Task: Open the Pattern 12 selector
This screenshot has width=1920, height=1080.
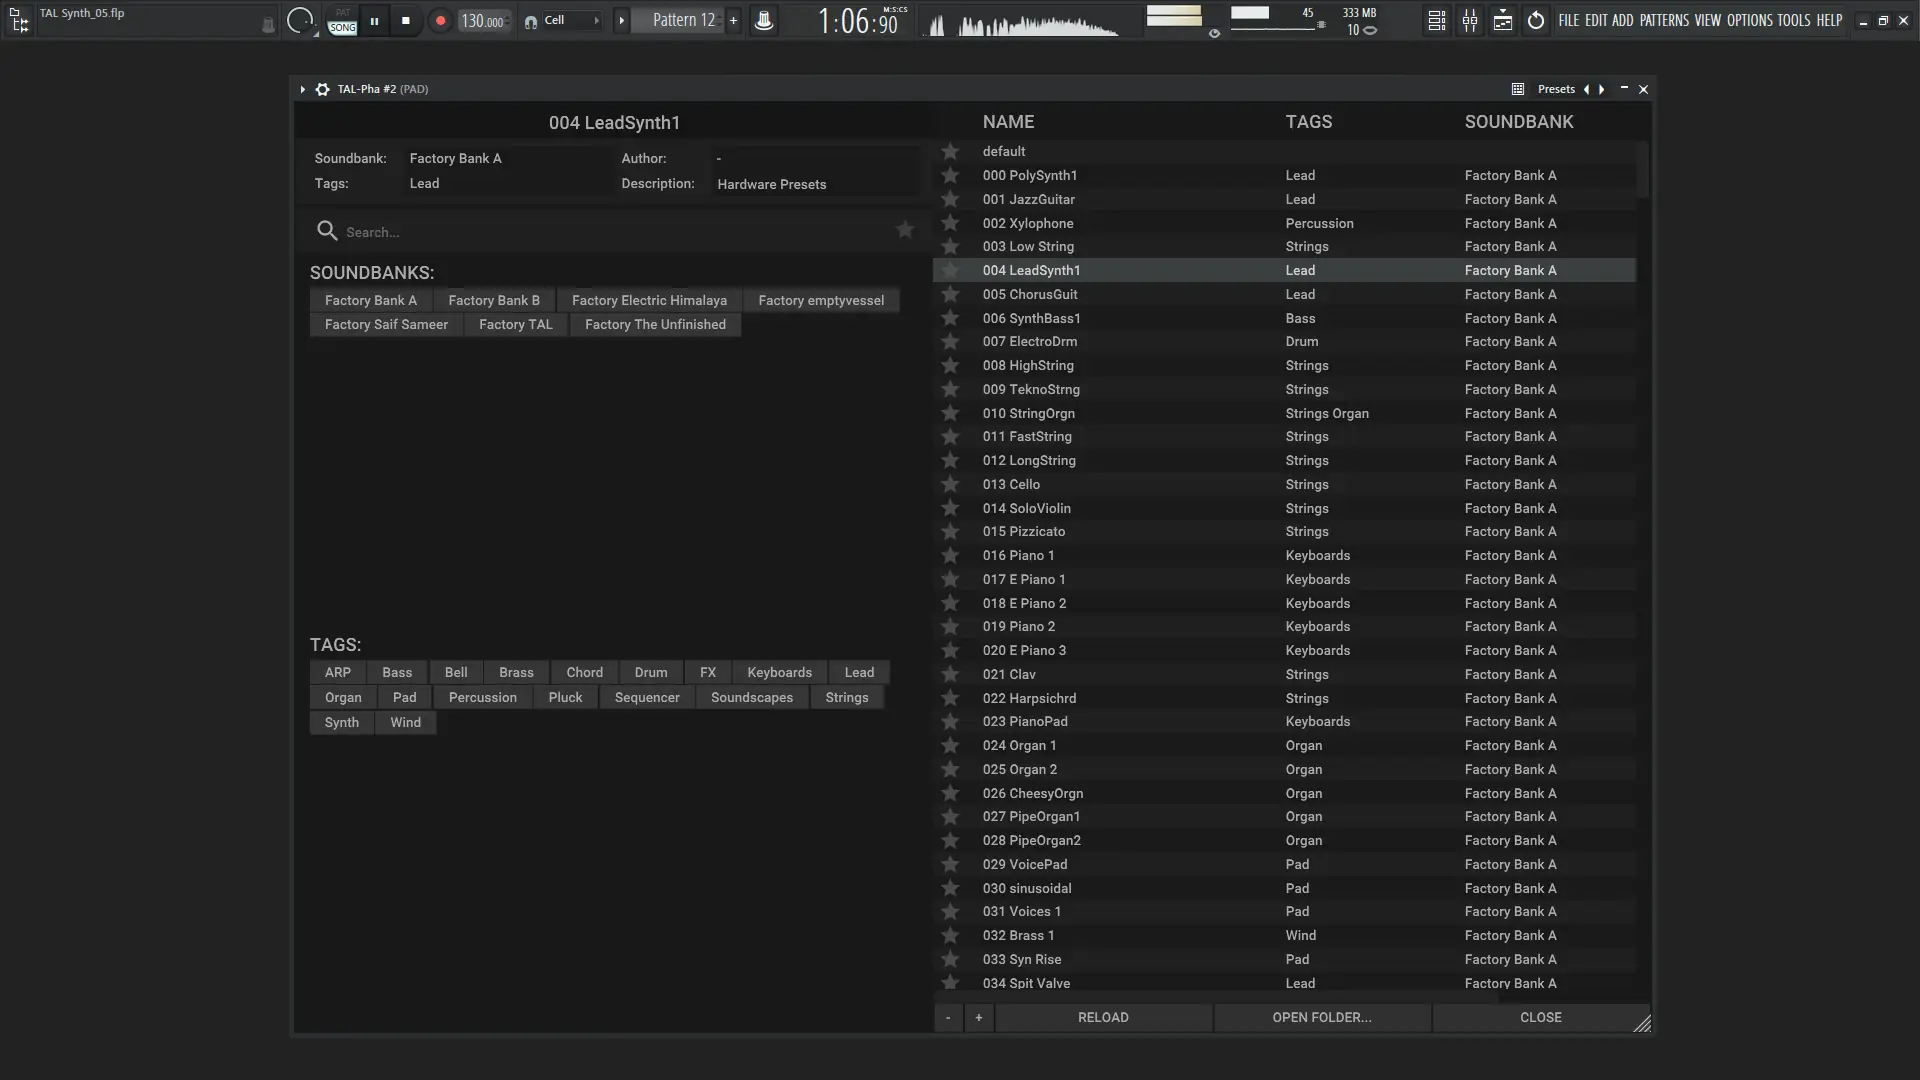Action: pos(683,20)
